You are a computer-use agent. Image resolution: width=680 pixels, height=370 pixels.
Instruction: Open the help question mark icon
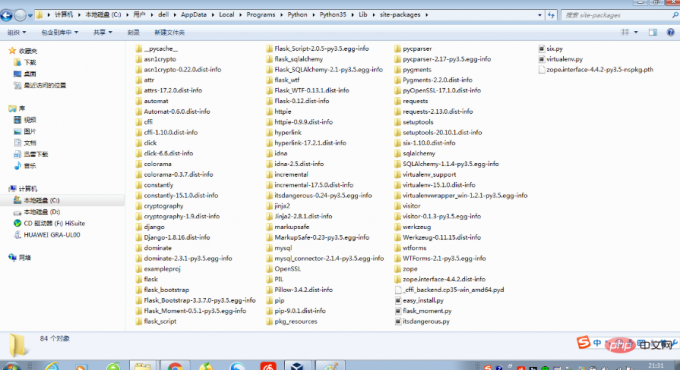(x=670, y=33)
